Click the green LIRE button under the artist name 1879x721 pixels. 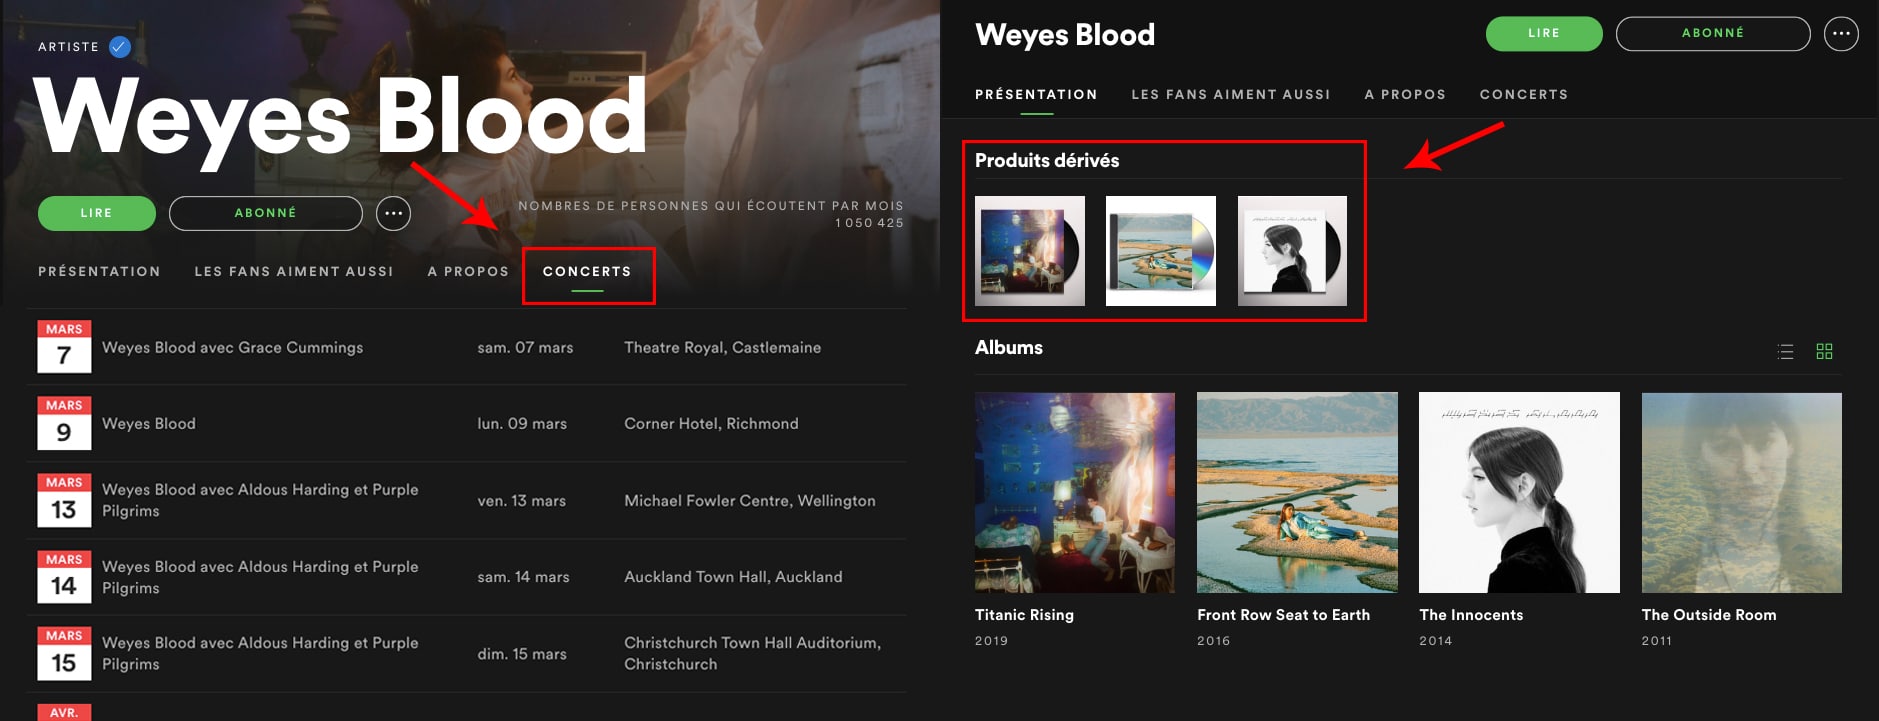pos(97,213)
